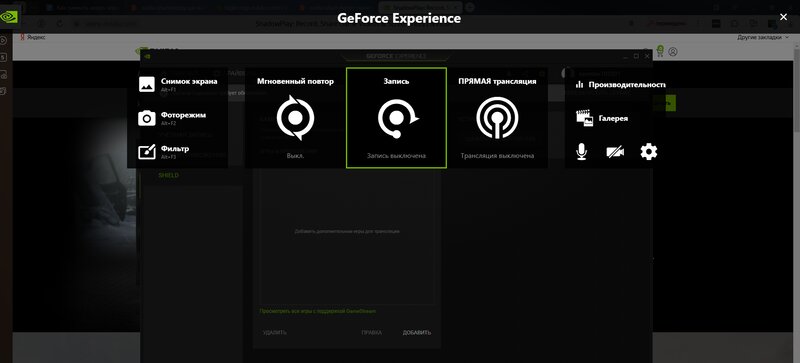The height and width of the screenshot is (363, 800).
Task: Click the NVIDIA logo in top-left corner
Action: point(9,17)
